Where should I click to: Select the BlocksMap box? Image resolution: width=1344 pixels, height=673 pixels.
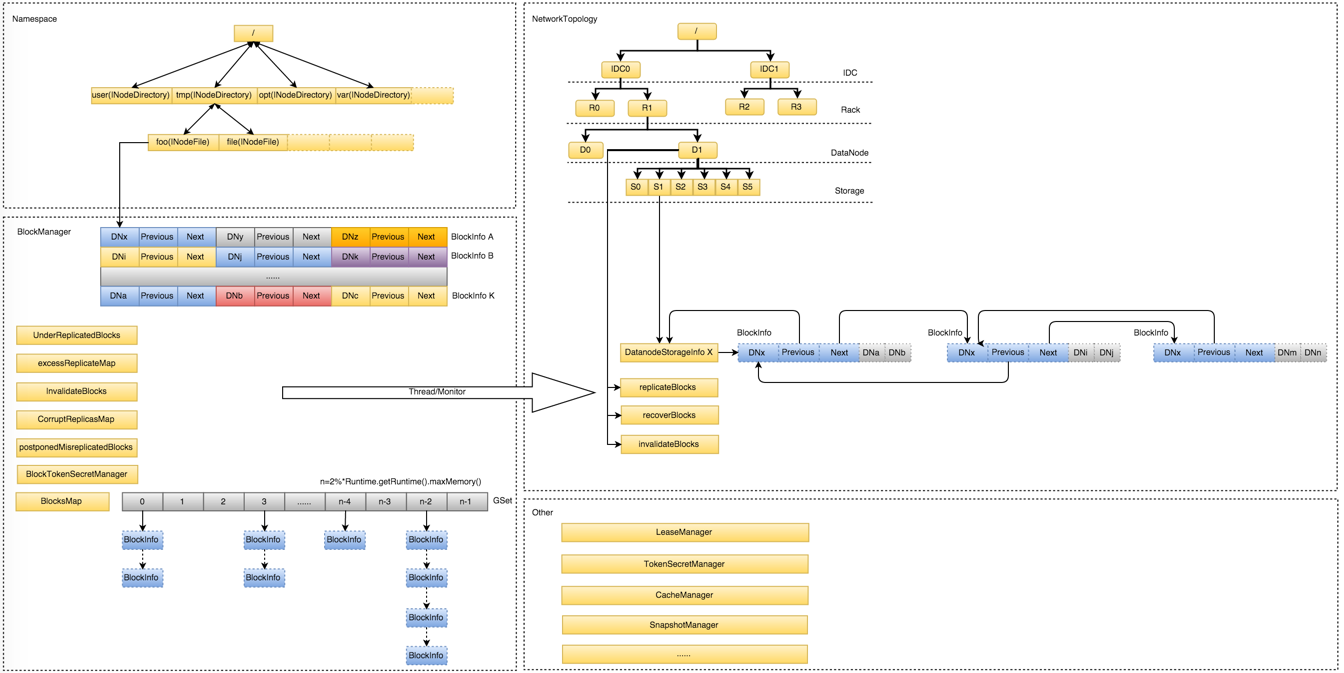pos(62,501)
